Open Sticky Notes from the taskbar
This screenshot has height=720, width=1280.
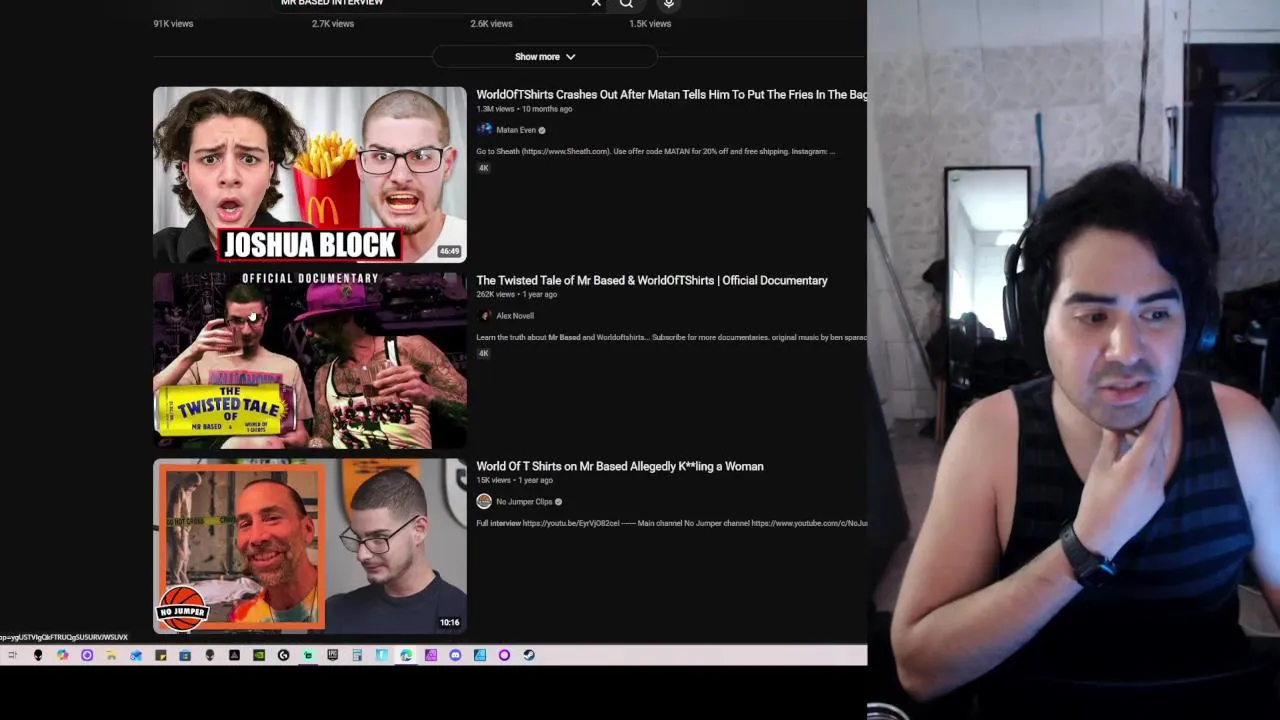[x=160, y=655]
